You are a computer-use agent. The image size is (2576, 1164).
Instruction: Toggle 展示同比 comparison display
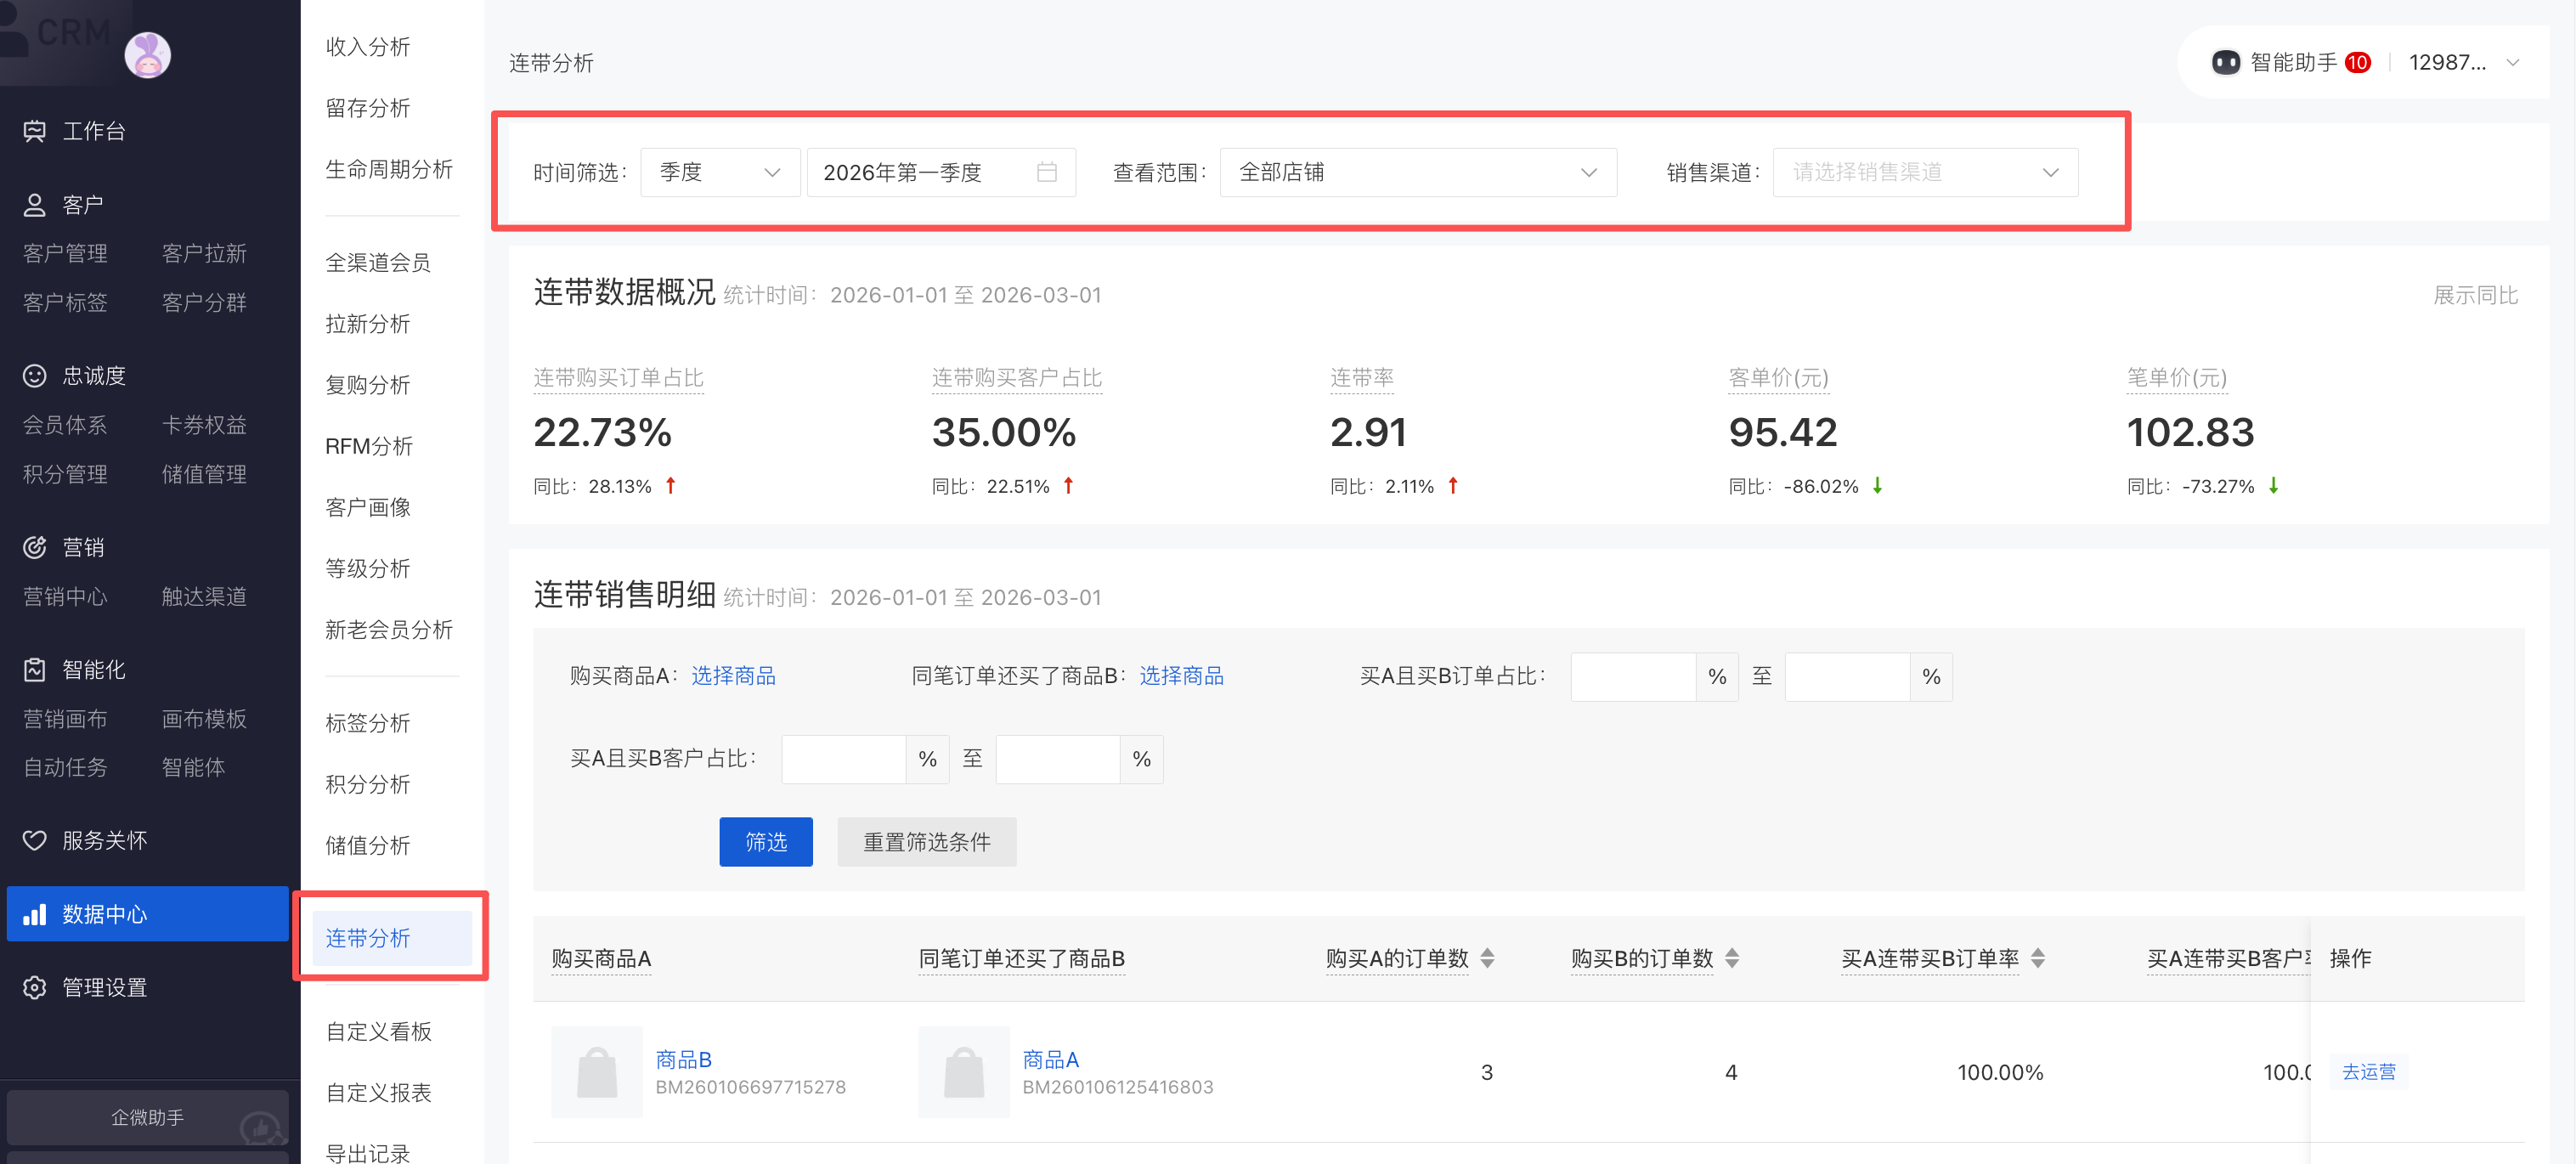point(2474,295)
